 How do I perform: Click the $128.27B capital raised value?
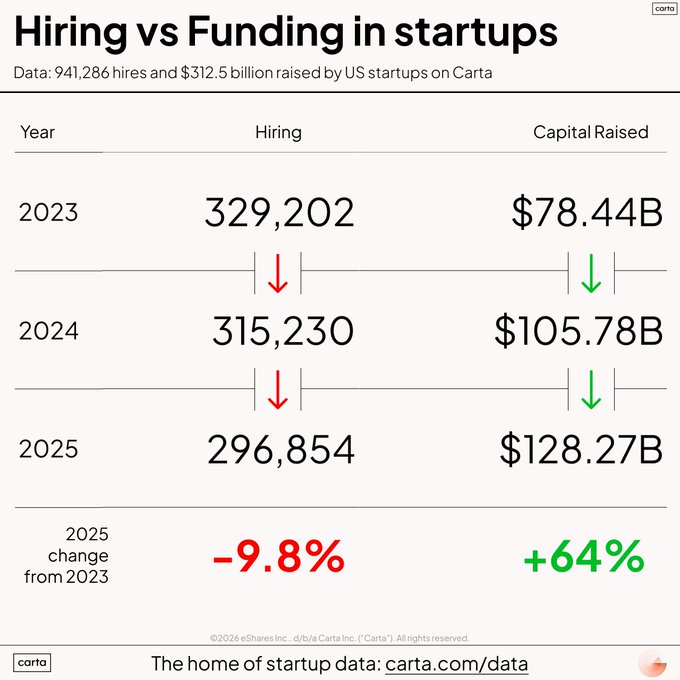pos(581,449)
